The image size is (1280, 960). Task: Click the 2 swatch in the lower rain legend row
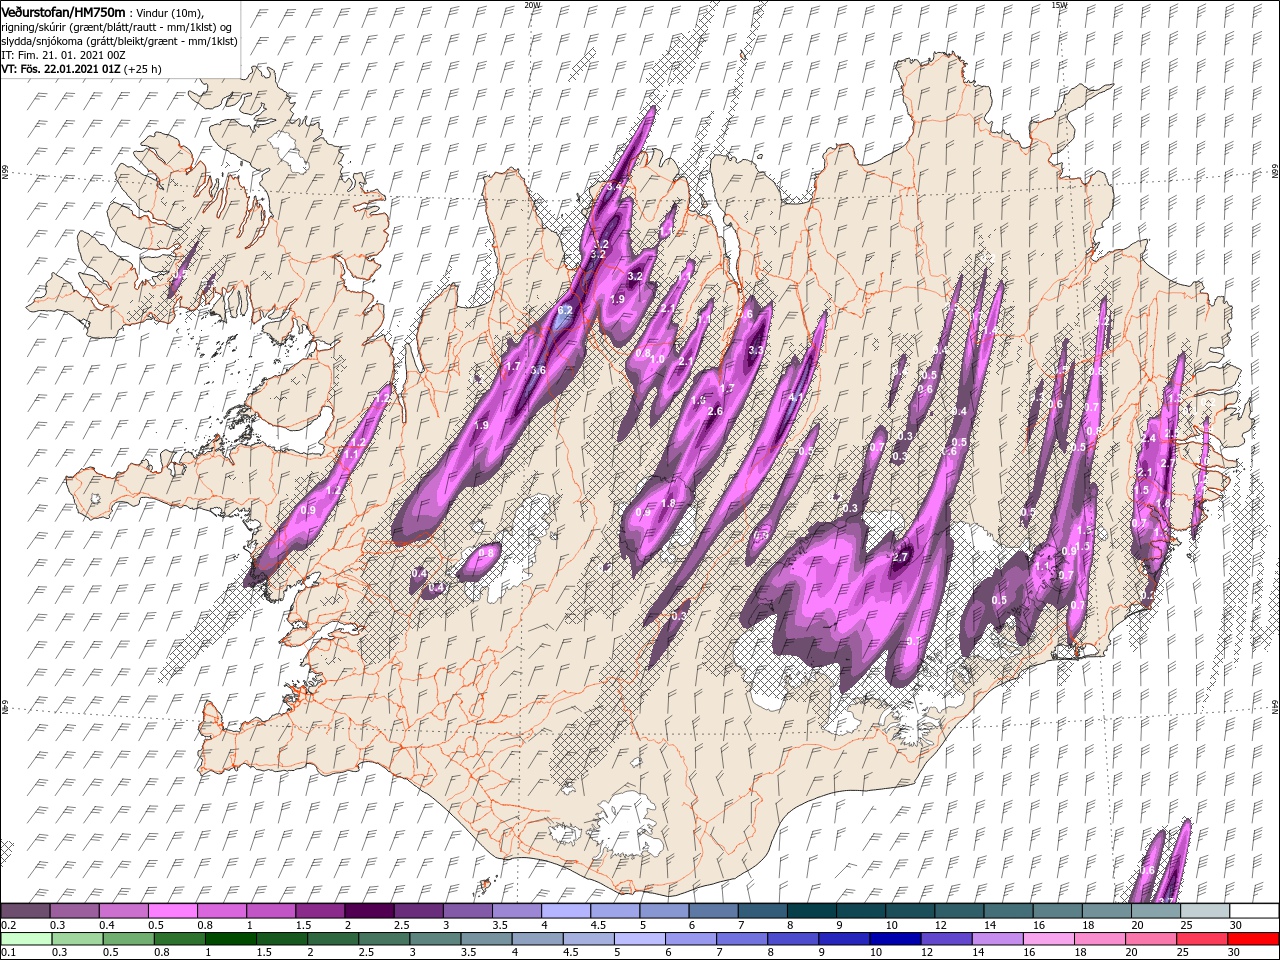(x=333, y=939)
